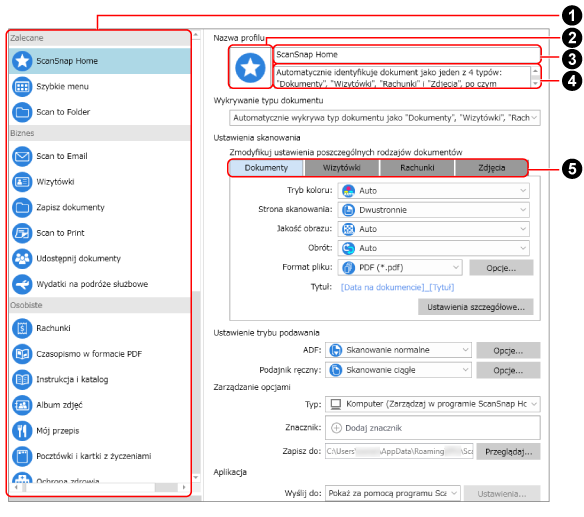Click the Mój przepis cutlery icon

pyautogui.click(x=22, y=431)
